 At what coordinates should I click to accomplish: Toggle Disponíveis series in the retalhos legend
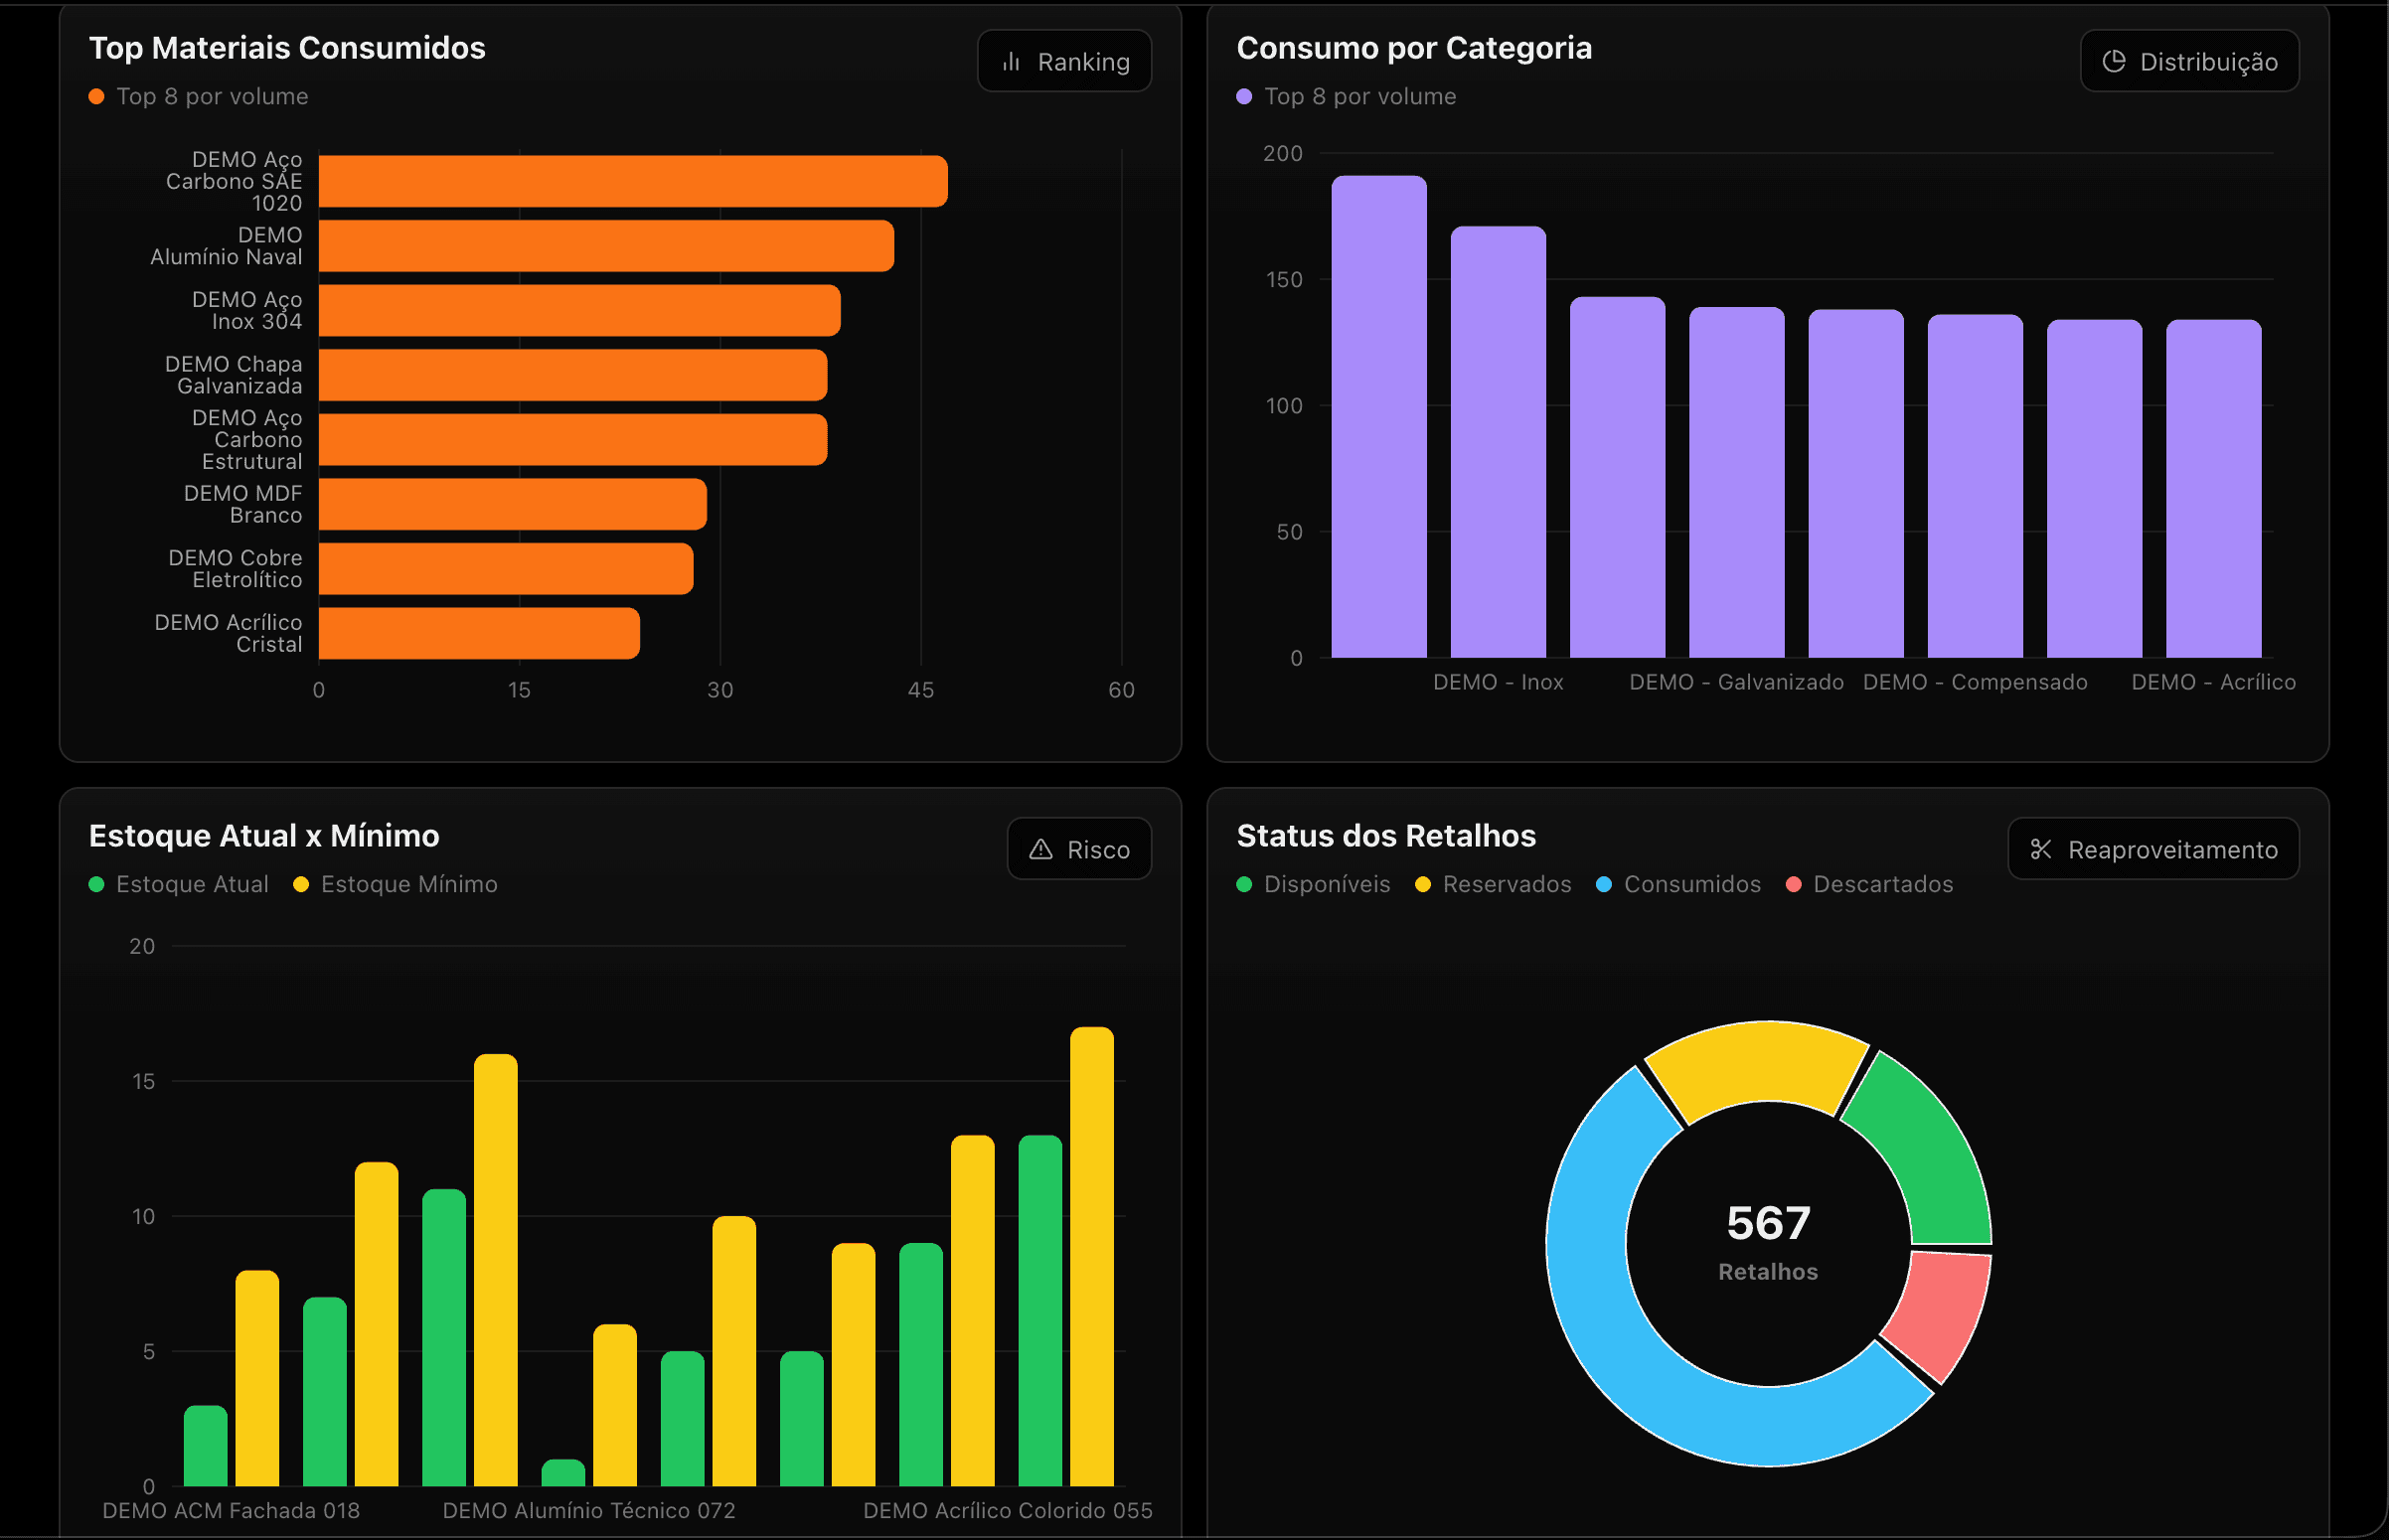tap(1314, 884)
